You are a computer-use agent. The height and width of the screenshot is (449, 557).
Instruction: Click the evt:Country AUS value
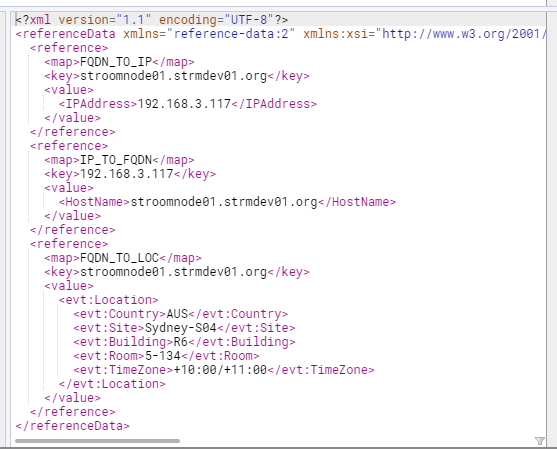click(x=177, y=314)
